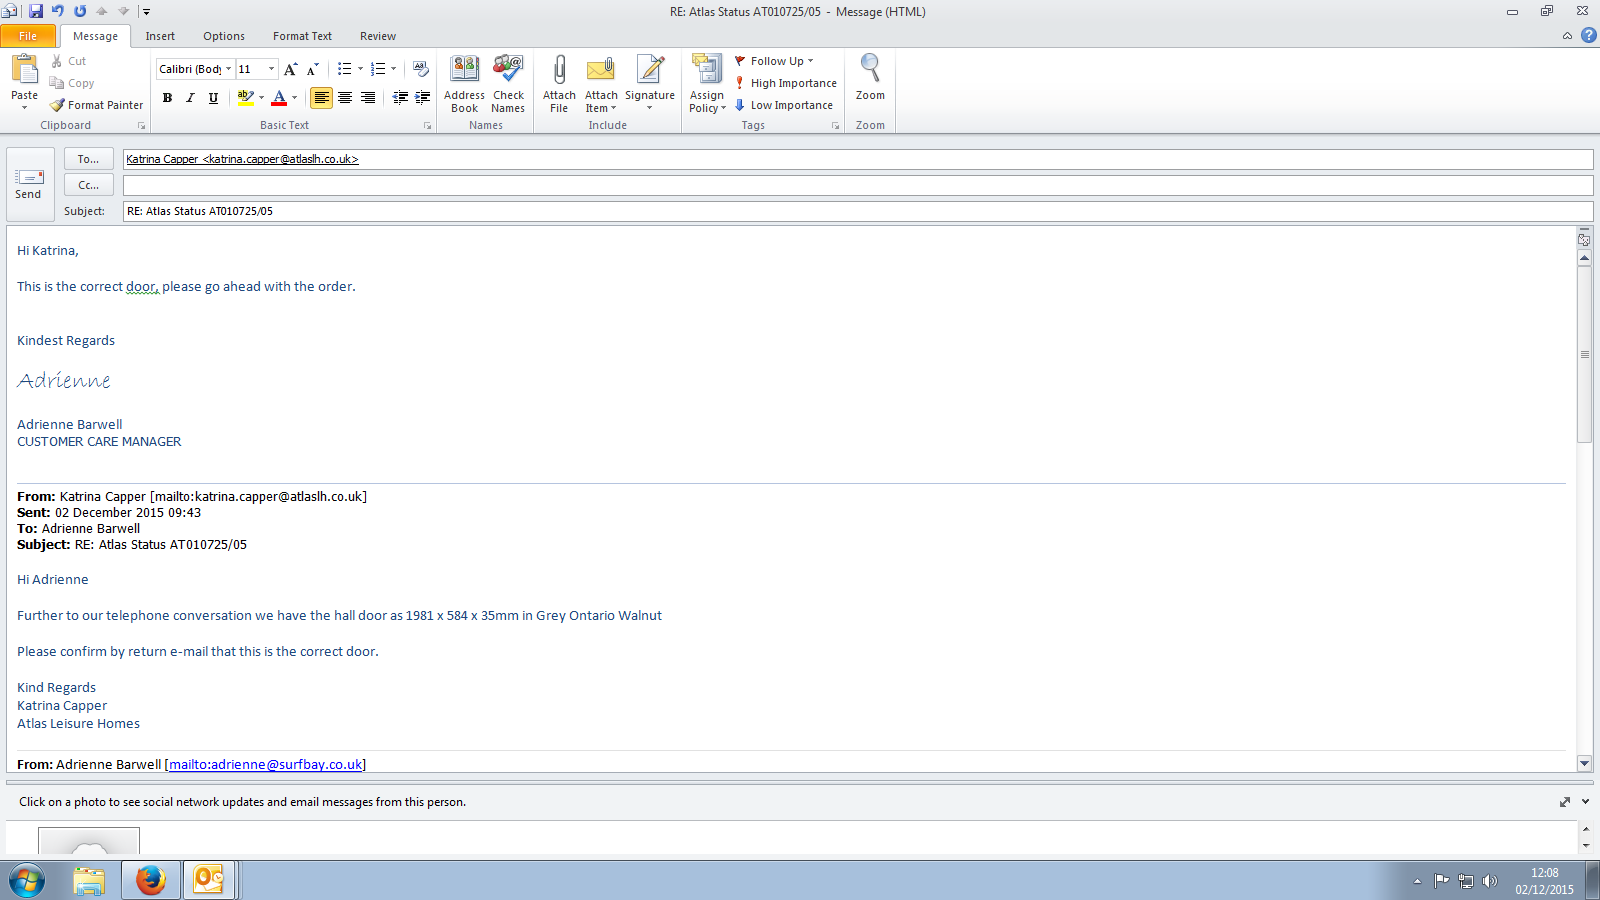This screenshot has width=1600, height=900.
Task: Open the Format Text tab
Action: [x=302, y=36]
